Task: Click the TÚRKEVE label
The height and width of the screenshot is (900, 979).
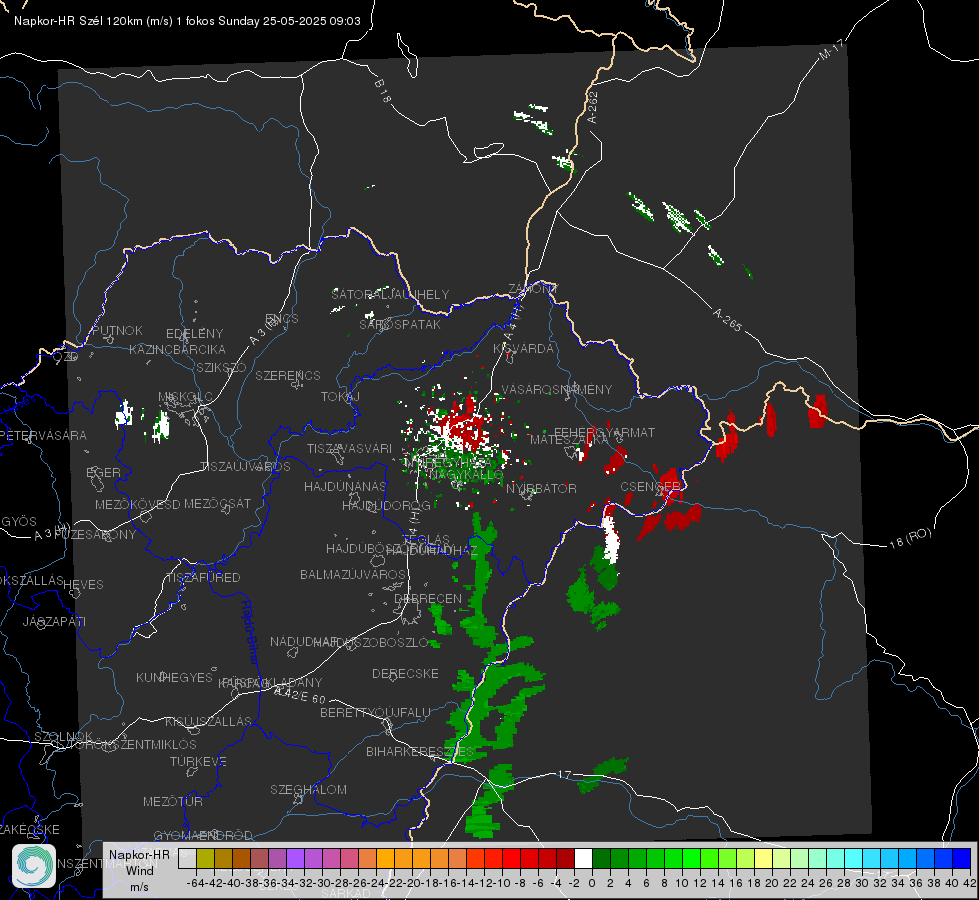Action: (x=199, y=761)
